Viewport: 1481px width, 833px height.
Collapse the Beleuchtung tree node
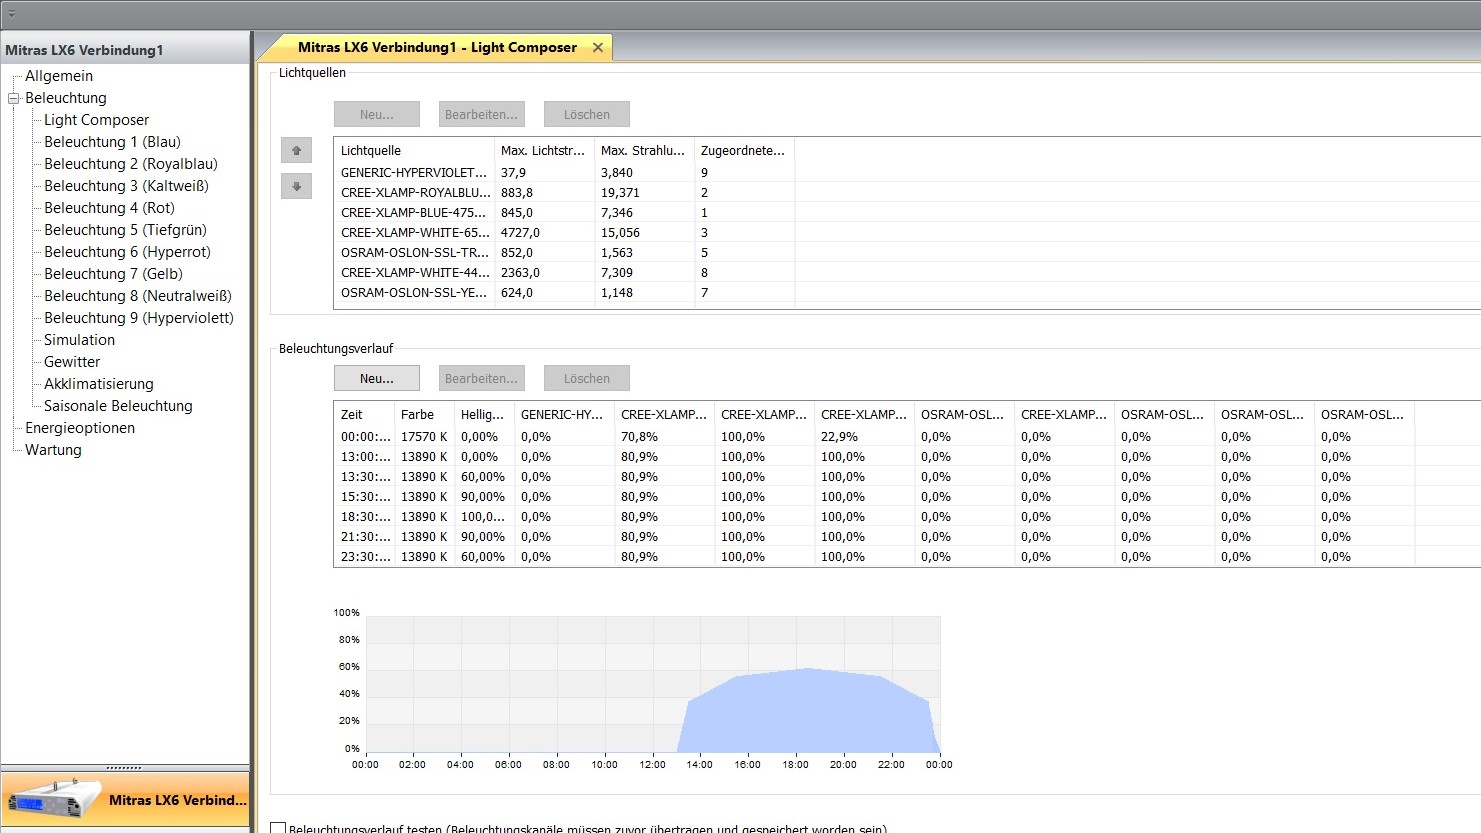pyautogui.click(x=14, y=98)
